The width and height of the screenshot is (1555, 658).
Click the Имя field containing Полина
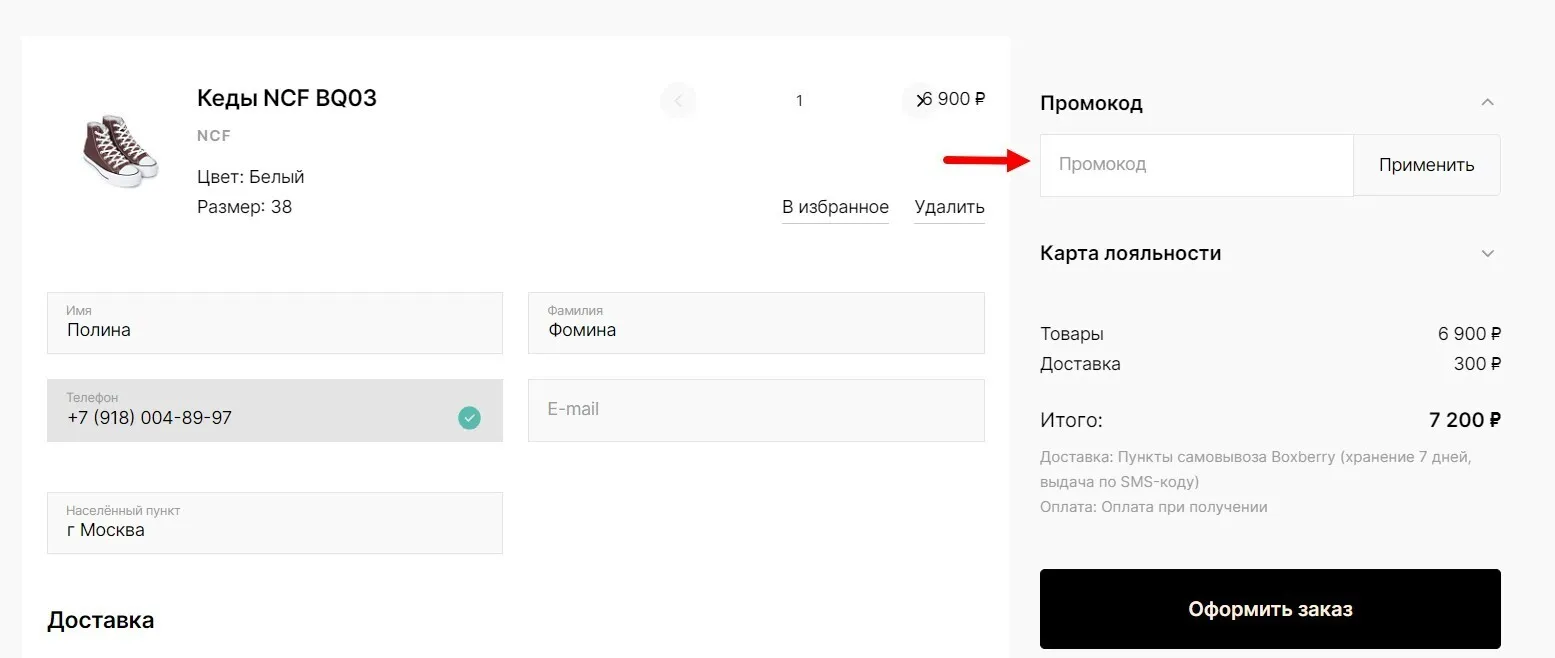[275, 323]
